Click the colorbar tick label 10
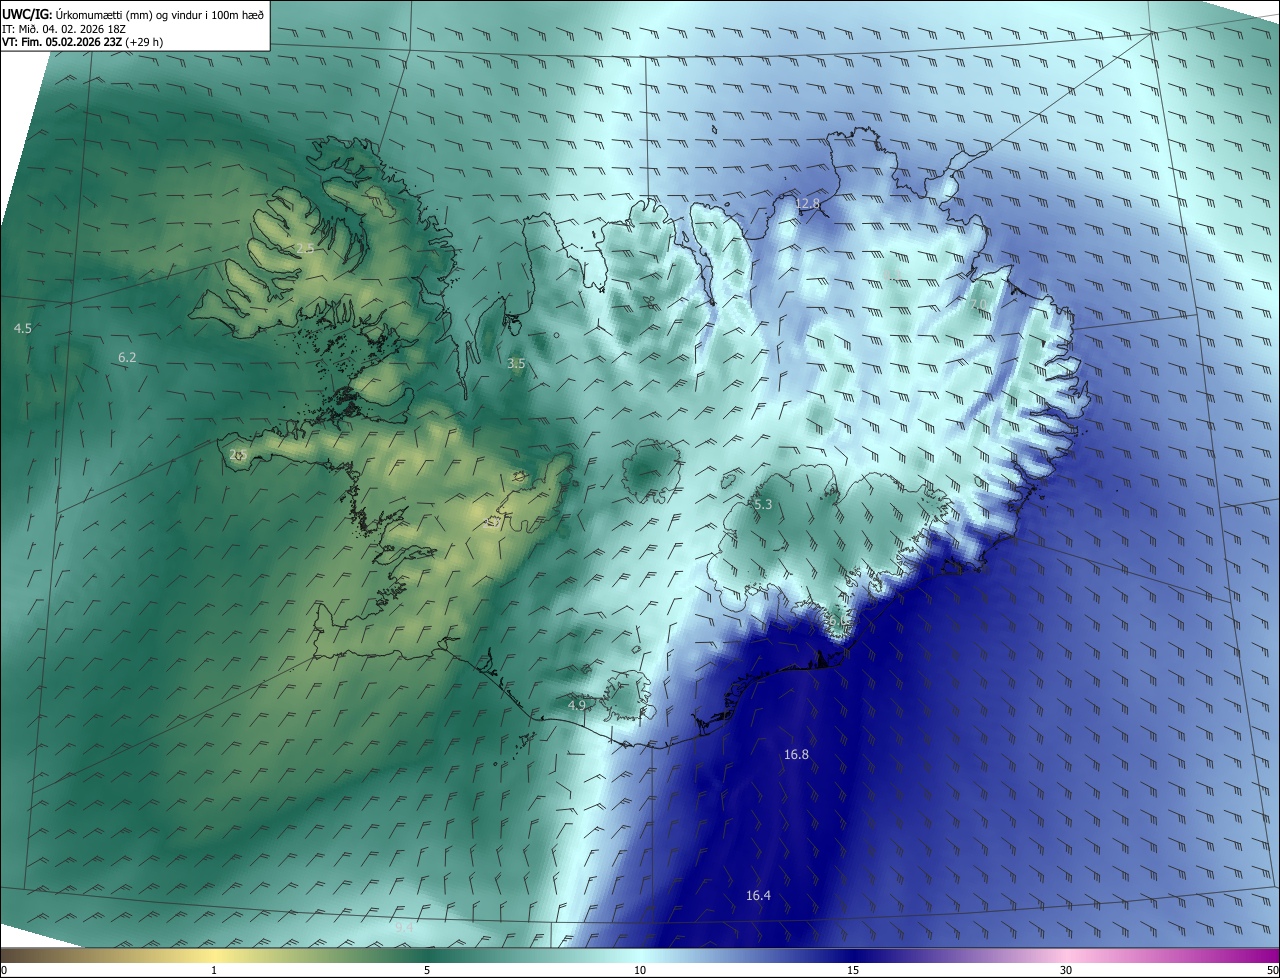The width and height of the screenshot is (1280, 978). pos(640,970)
